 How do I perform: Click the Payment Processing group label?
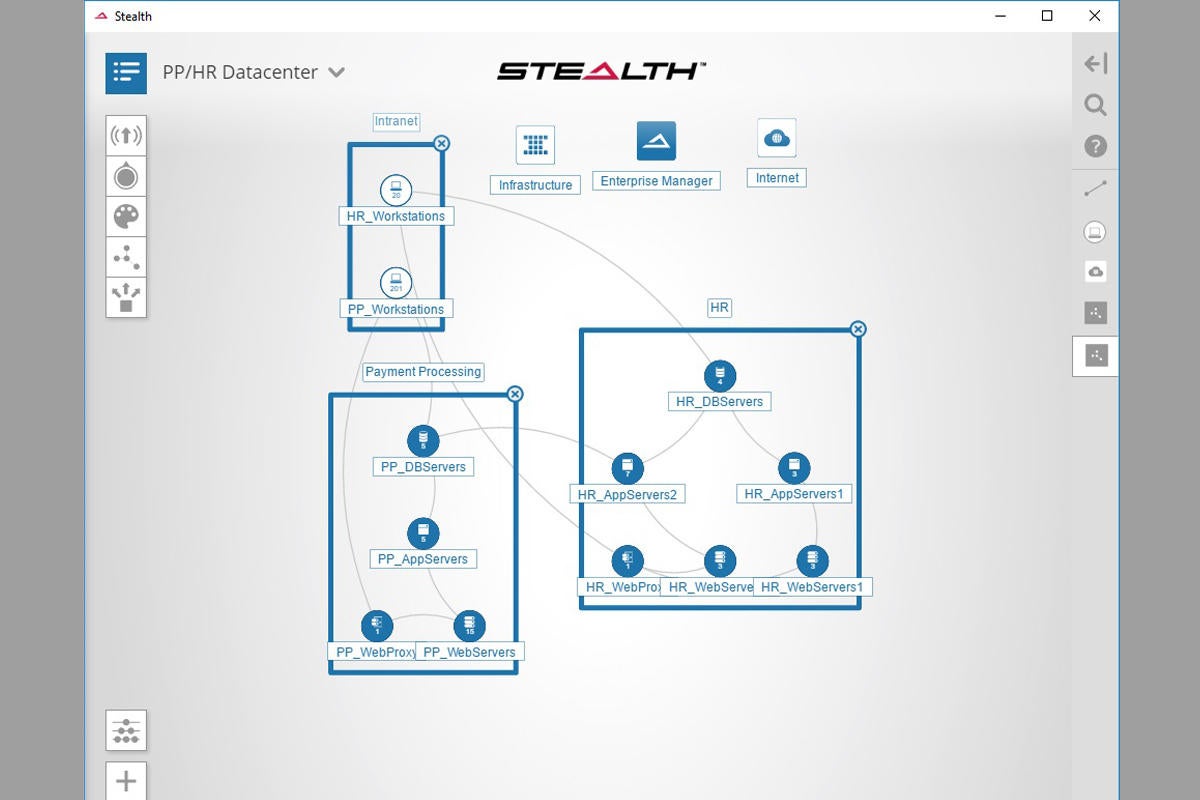point(423,372)
